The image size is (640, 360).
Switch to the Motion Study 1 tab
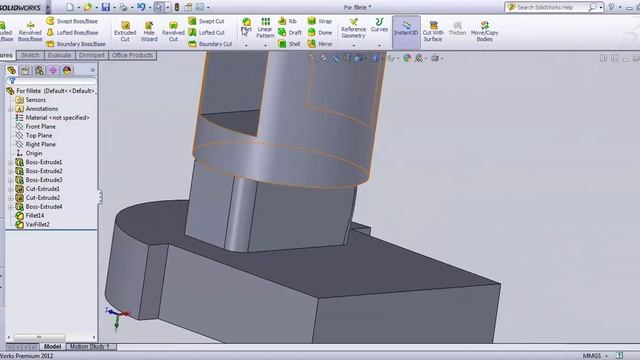(90, 347)
